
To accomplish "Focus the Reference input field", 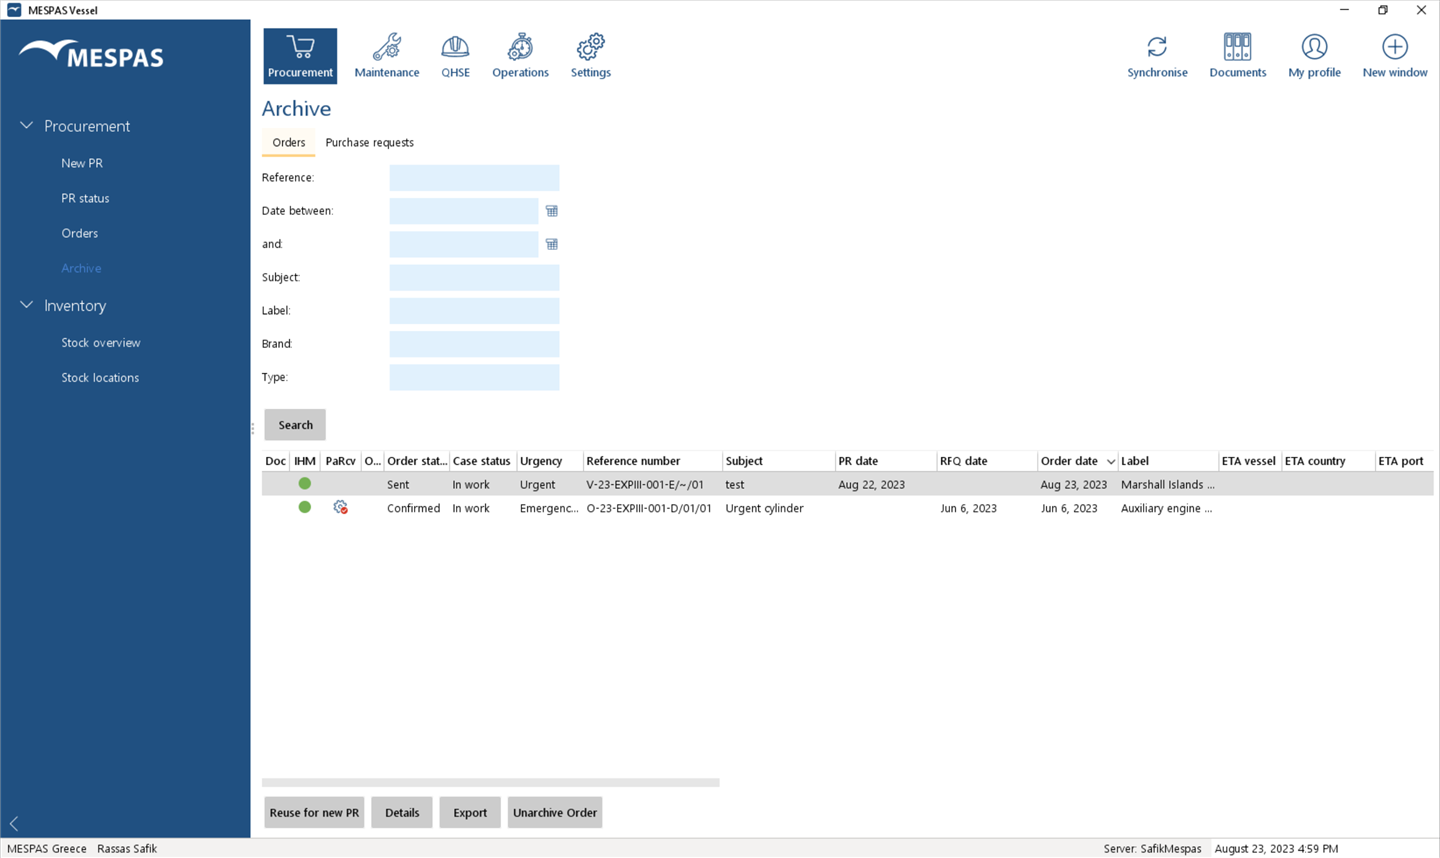I will [474, 178].
